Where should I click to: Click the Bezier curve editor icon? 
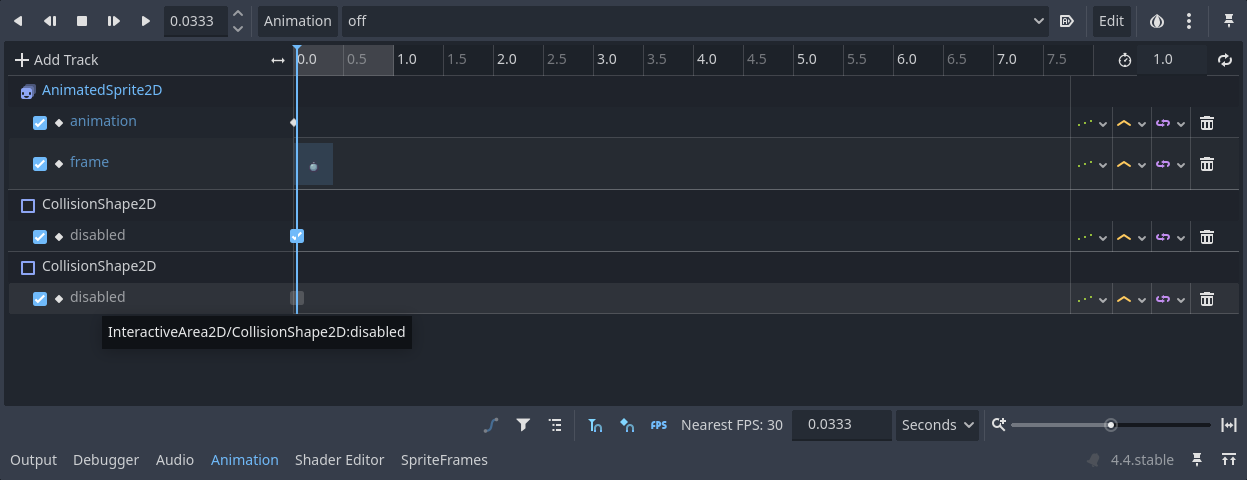[490, 425]
